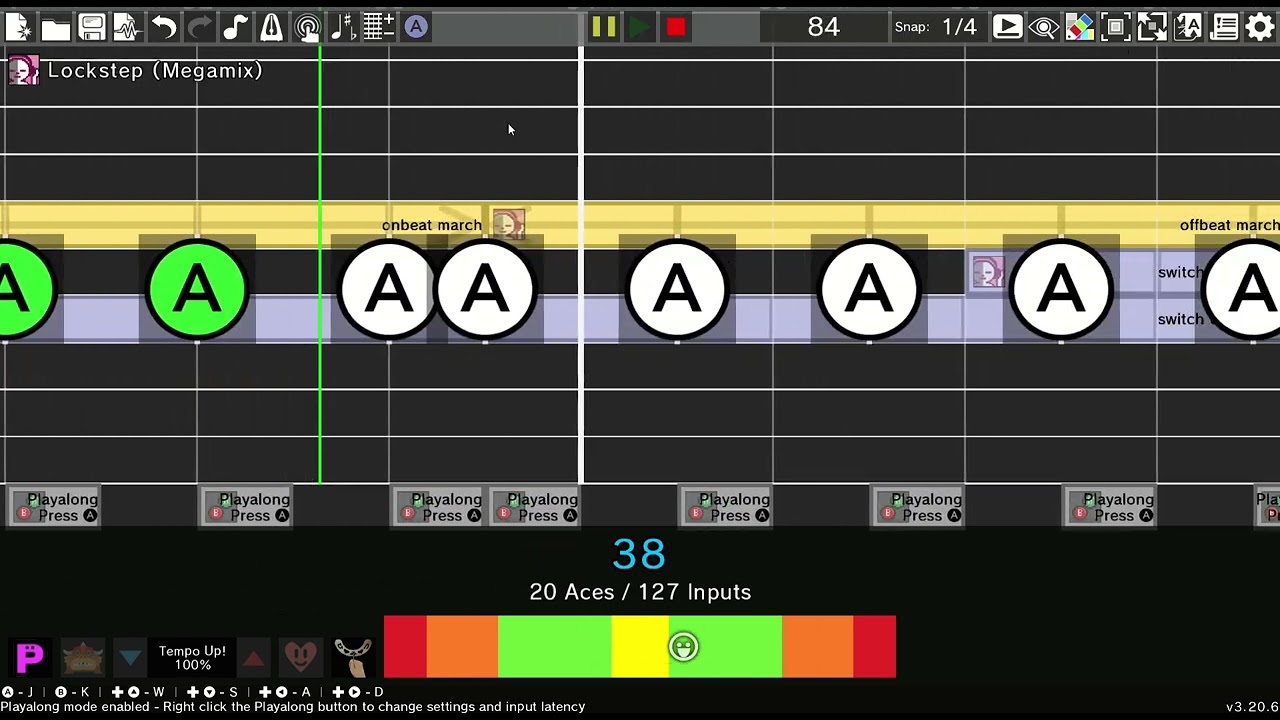This screenshot has height=720, width=1280.
Task: Click the '20 Aces / 127 Inputs' text
Action: 640,592
